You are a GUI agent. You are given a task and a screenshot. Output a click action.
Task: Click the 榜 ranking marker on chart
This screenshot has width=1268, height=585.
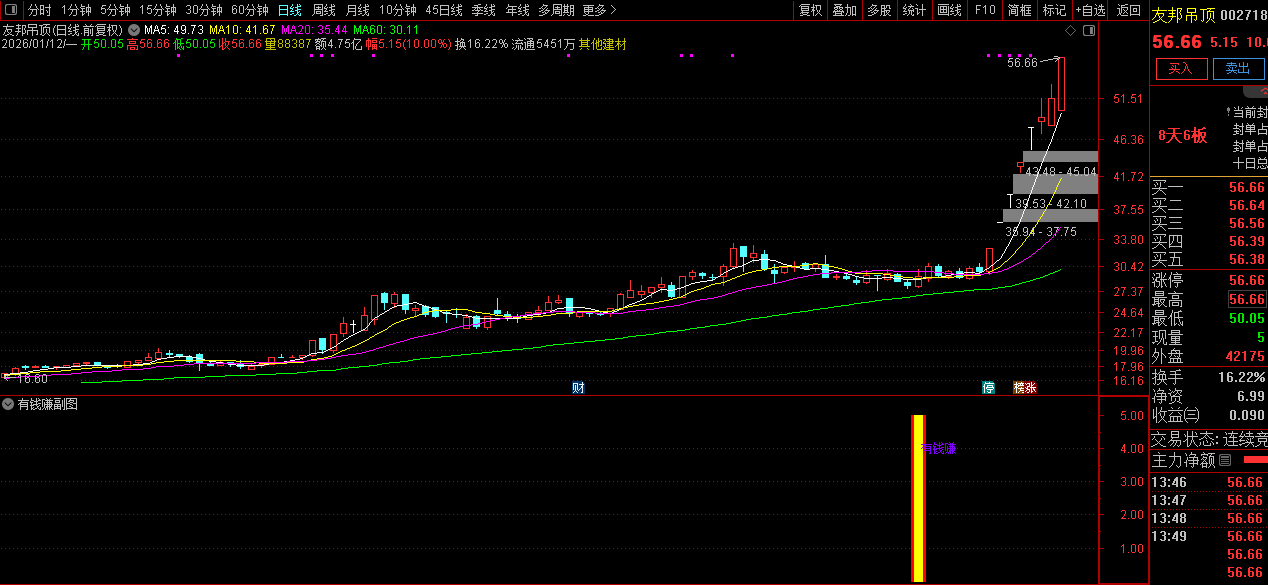coord(1019,388)
